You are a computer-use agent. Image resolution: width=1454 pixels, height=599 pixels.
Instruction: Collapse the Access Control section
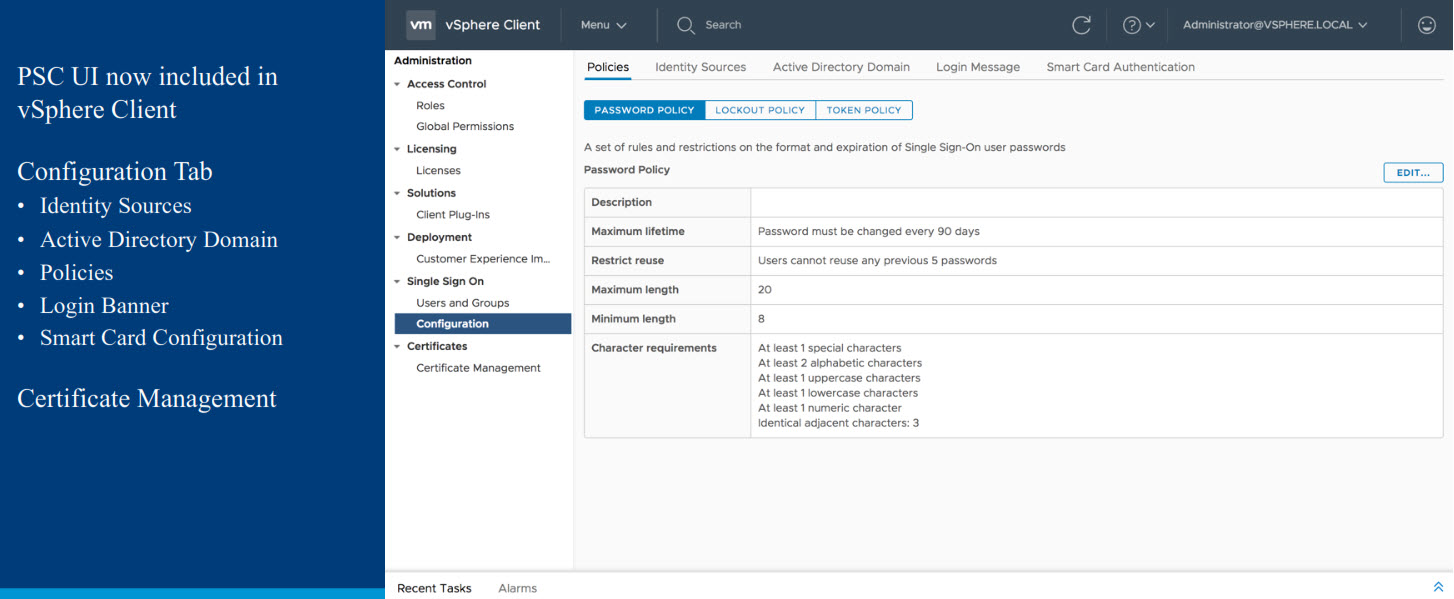click(397, 84)
